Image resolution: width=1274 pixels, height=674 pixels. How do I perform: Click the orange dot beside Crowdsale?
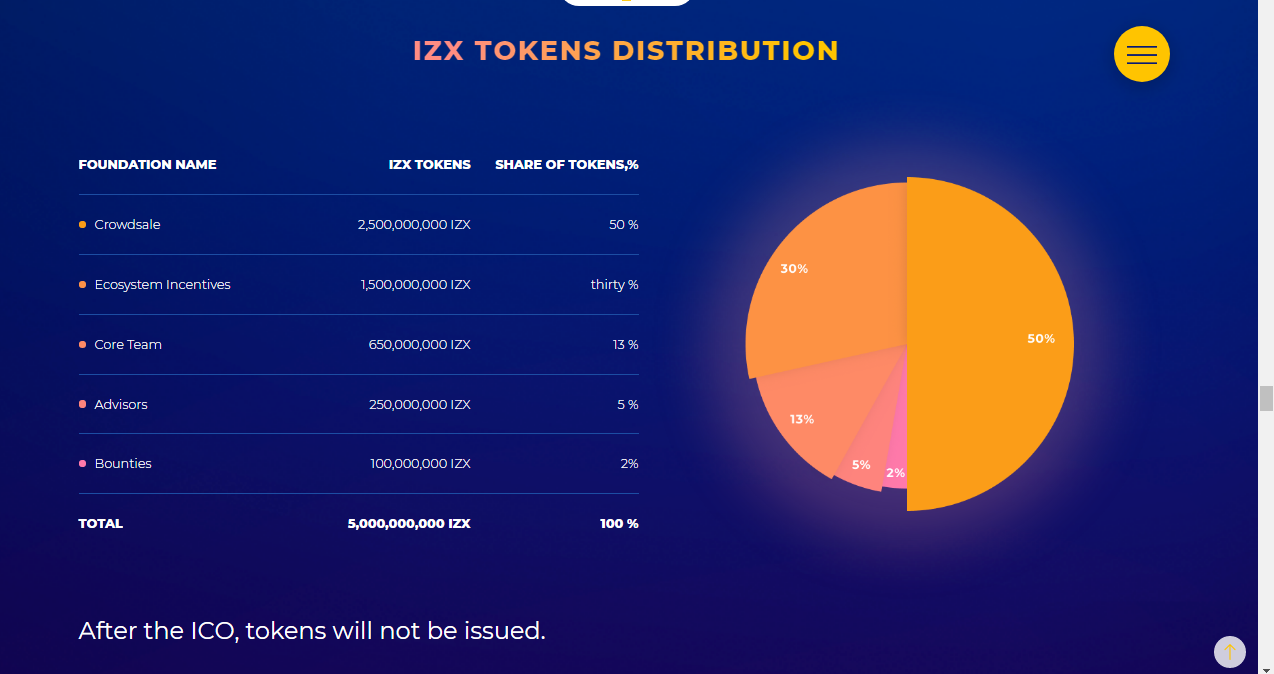pos(81,225)
